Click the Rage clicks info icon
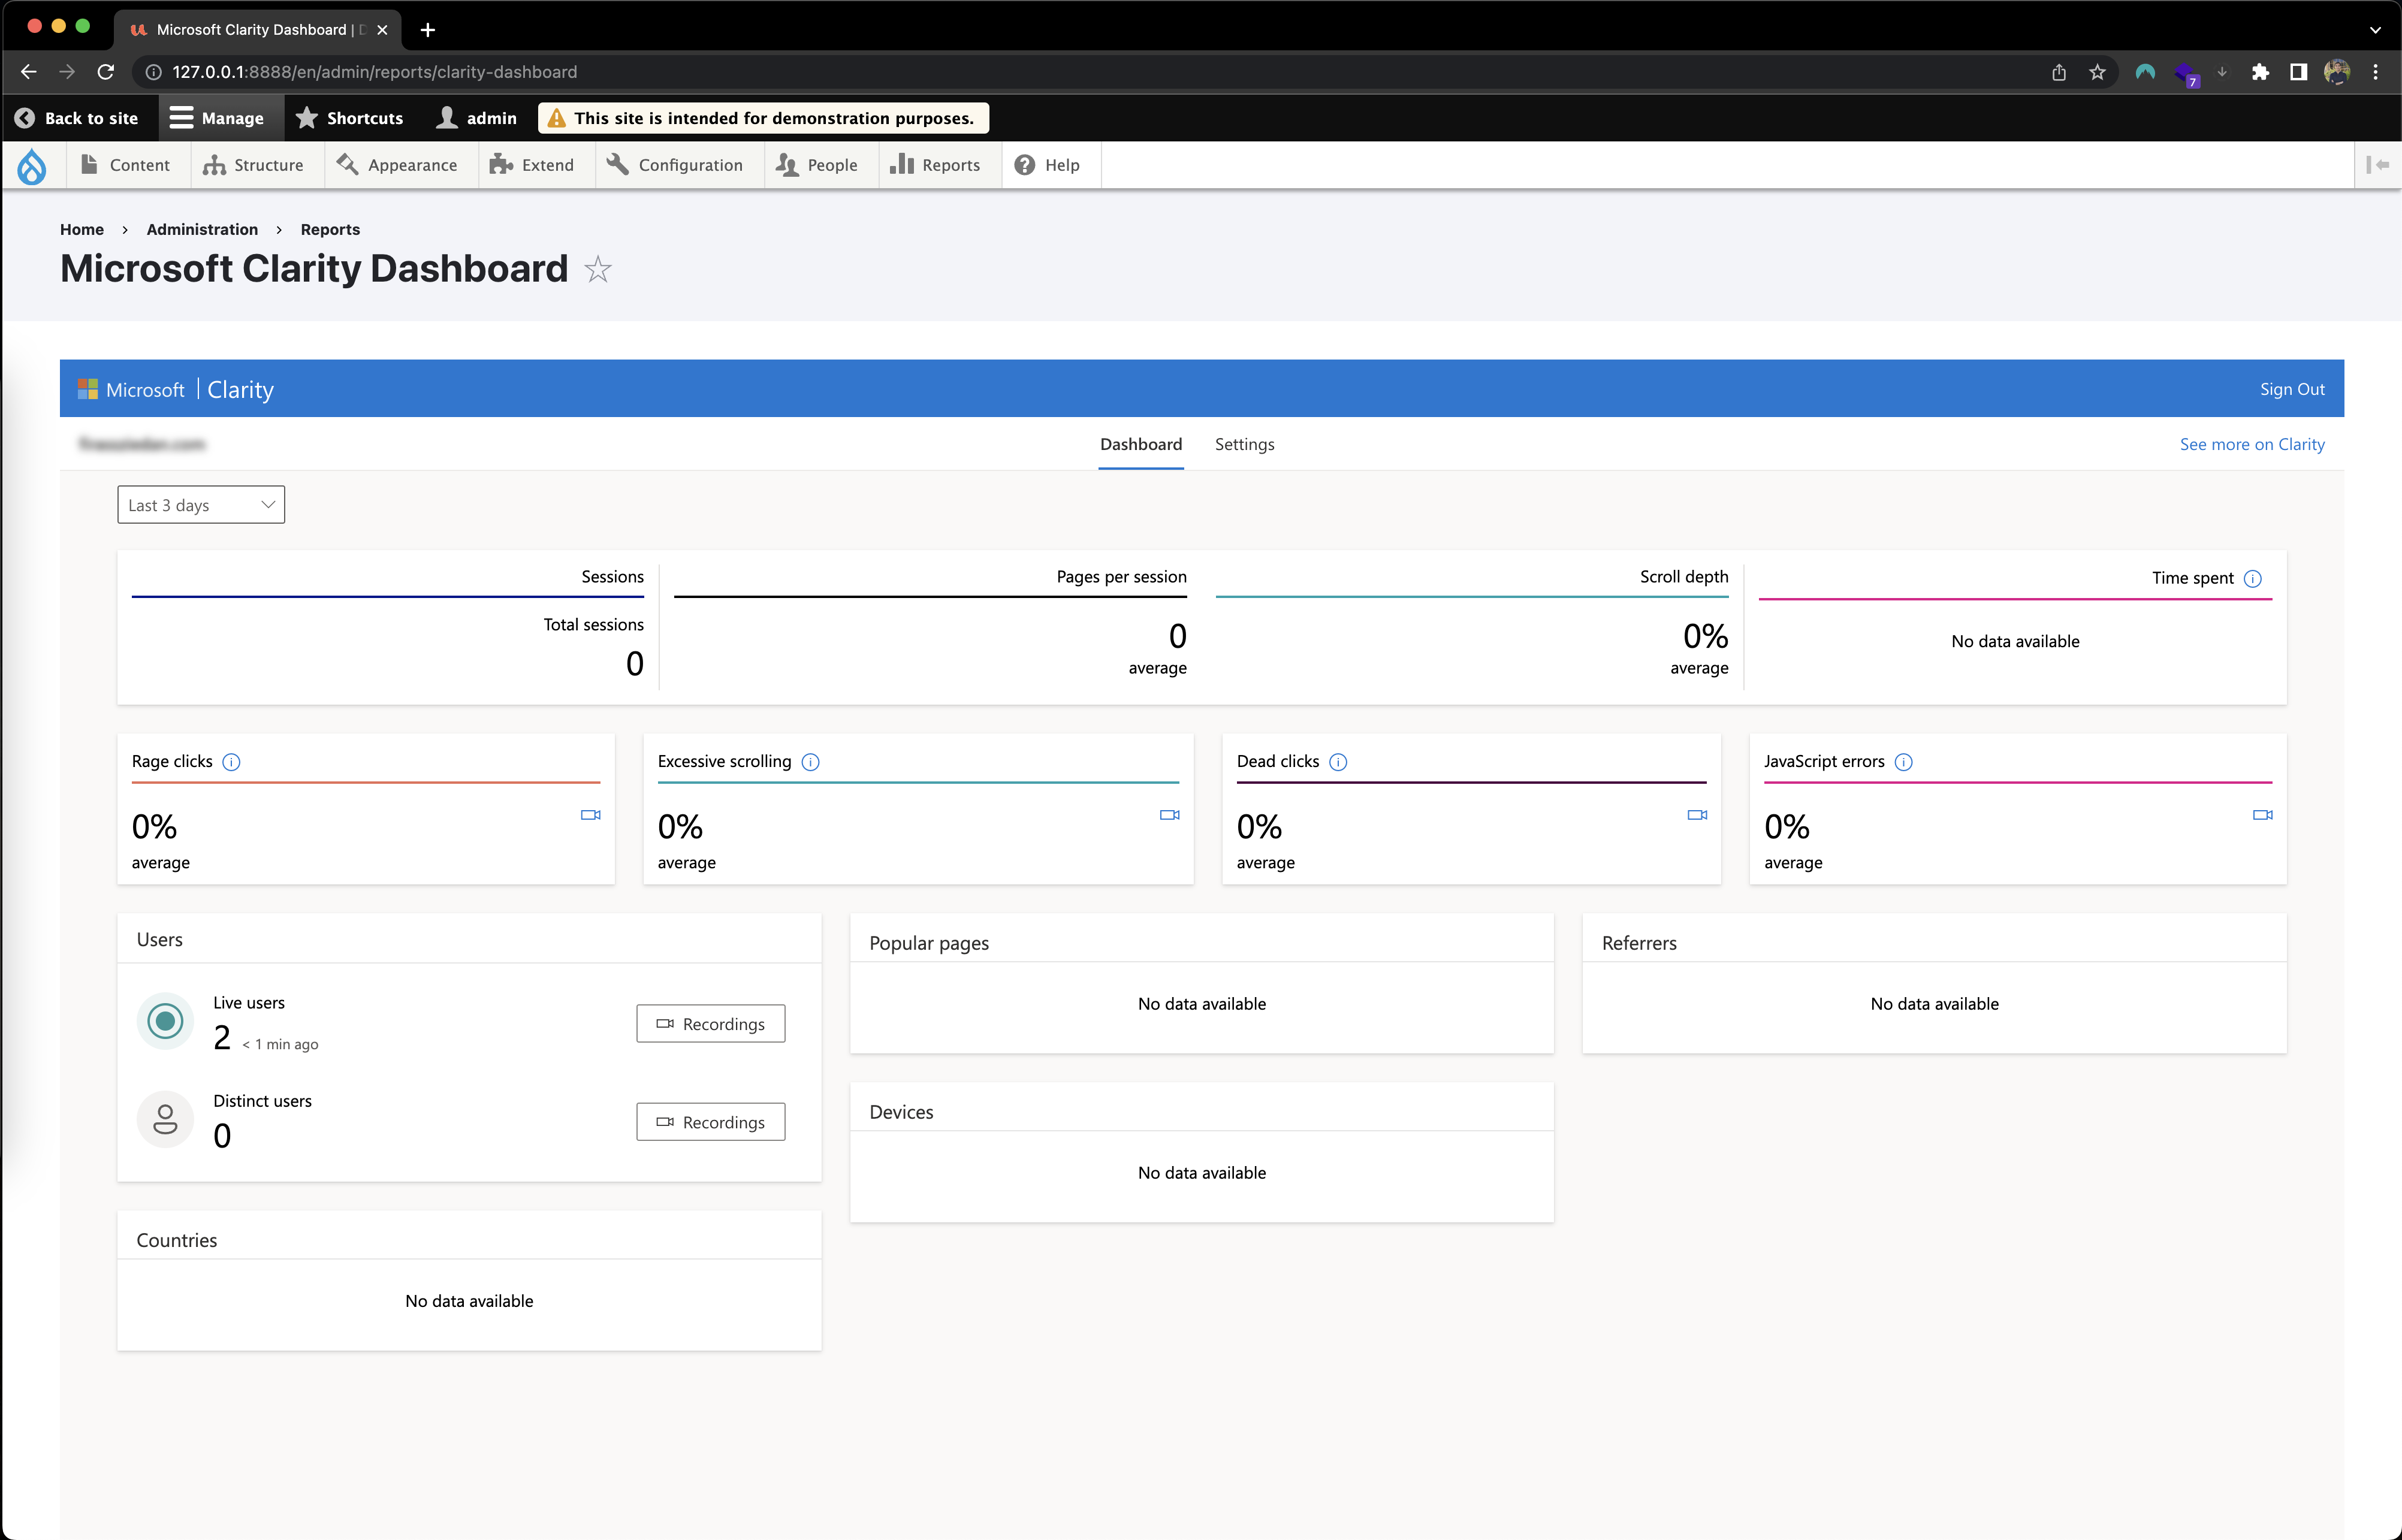Screen dimensions: 2402x1540 pos(232,762)
